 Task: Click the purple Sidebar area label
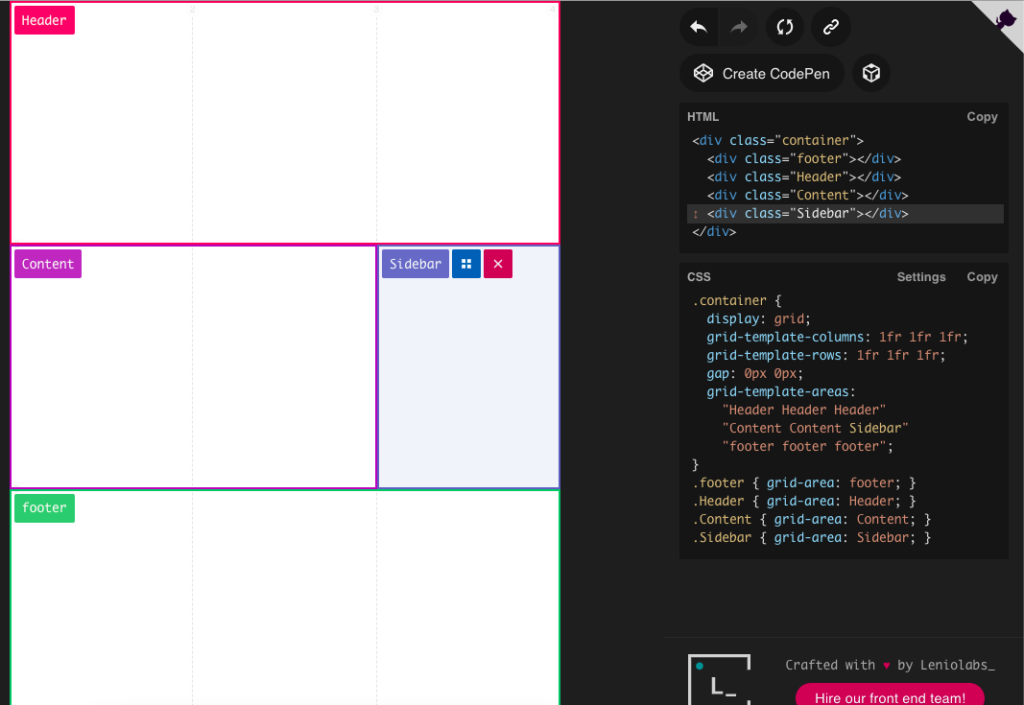coord(415,264)
